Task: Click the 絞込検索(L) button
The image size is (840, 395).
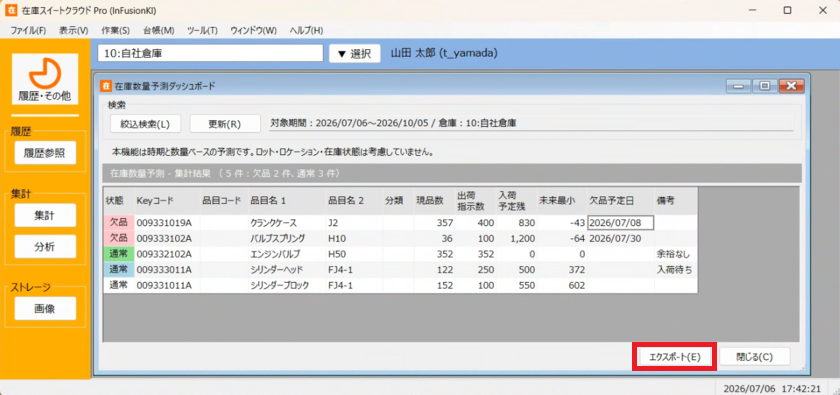Action: [145, 124]
